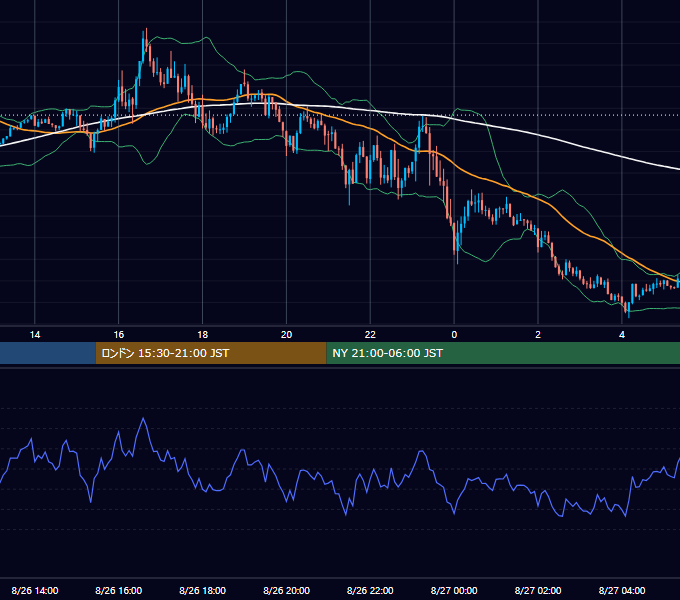Click the 8/26 14:00 date label
Screen dimensions: 680x600
35,590
